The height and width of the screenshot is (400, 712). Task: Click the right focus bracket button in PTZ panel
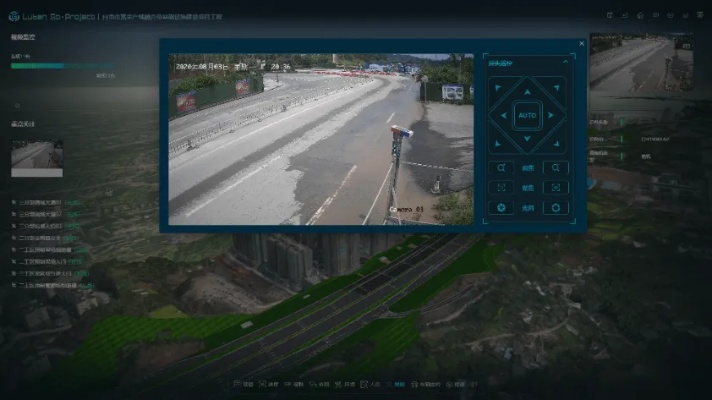(556, 188)
